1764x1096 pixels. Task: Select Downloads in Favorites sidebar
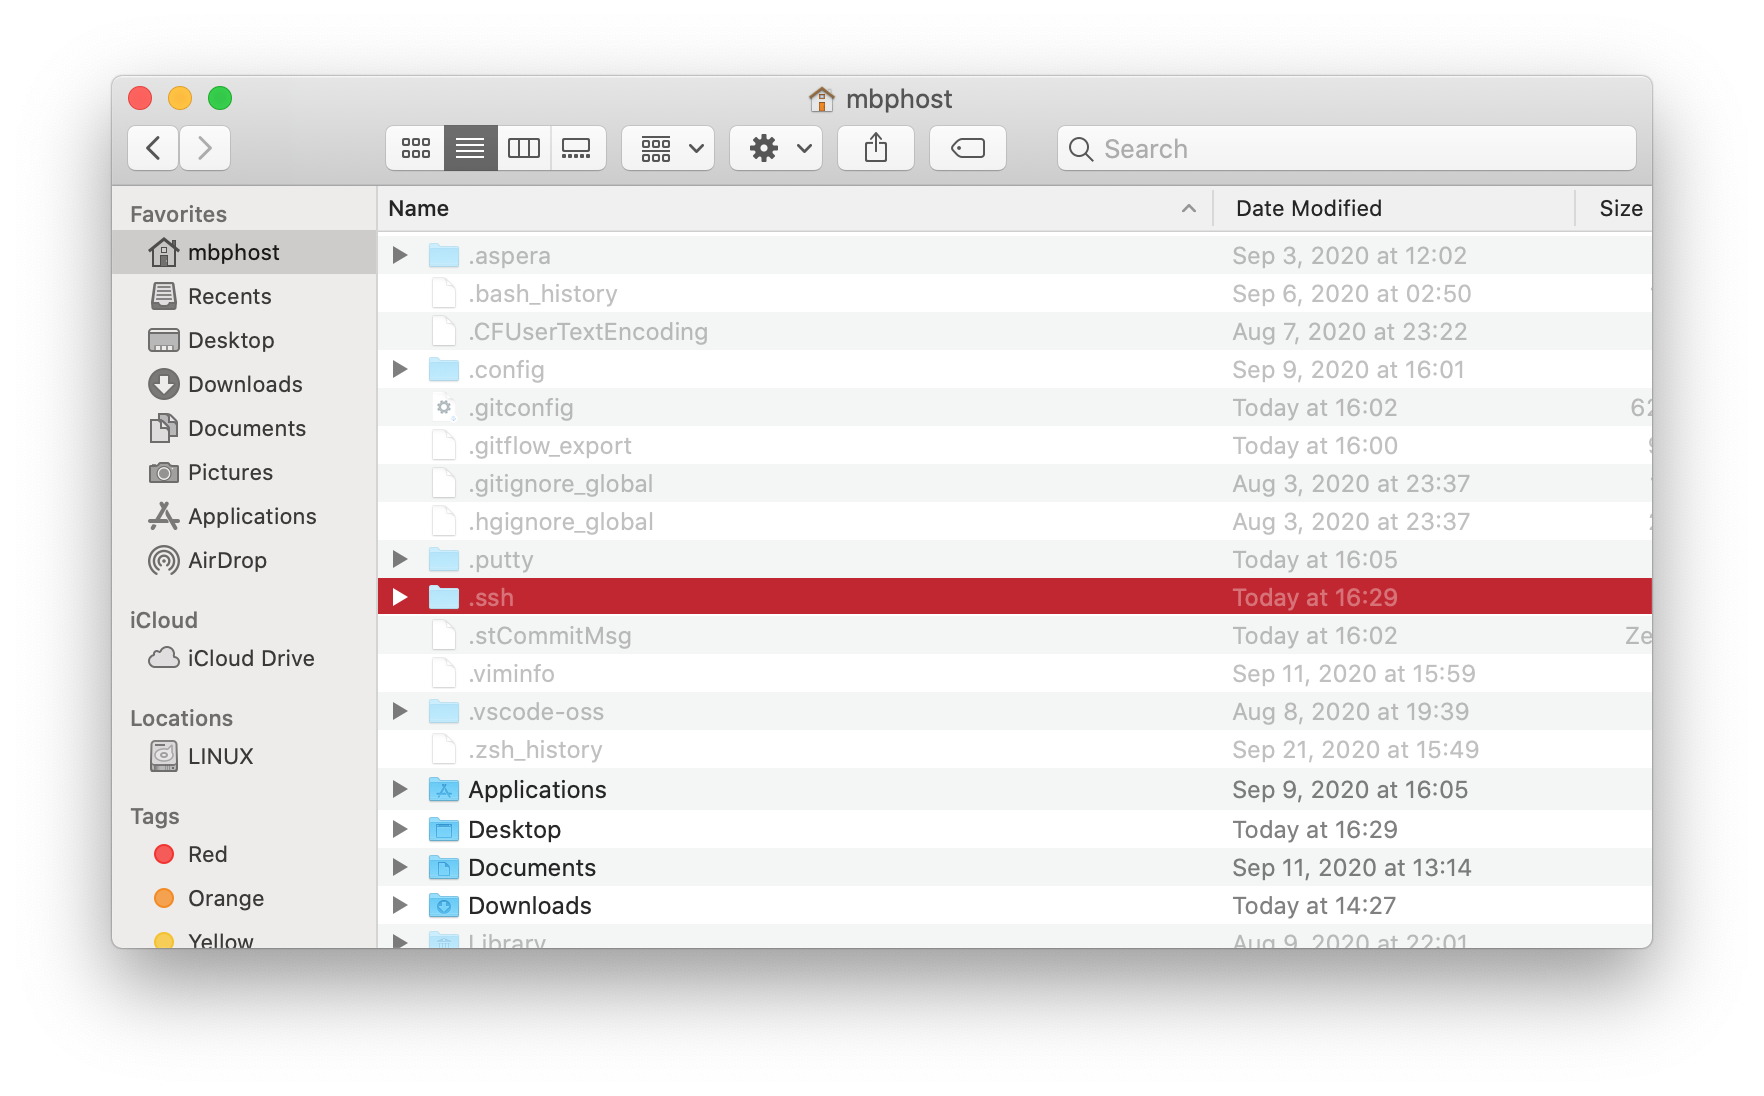(x=244, y=384)
